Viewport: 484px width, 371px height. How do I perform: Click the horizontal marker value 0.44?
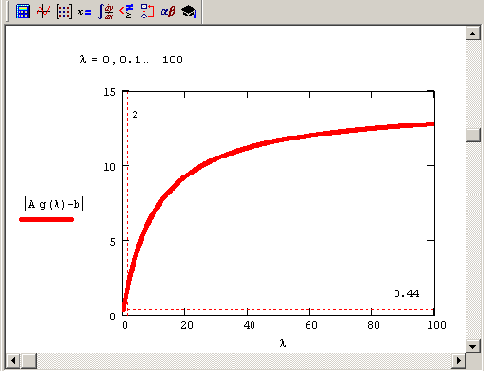pos(407,294)
